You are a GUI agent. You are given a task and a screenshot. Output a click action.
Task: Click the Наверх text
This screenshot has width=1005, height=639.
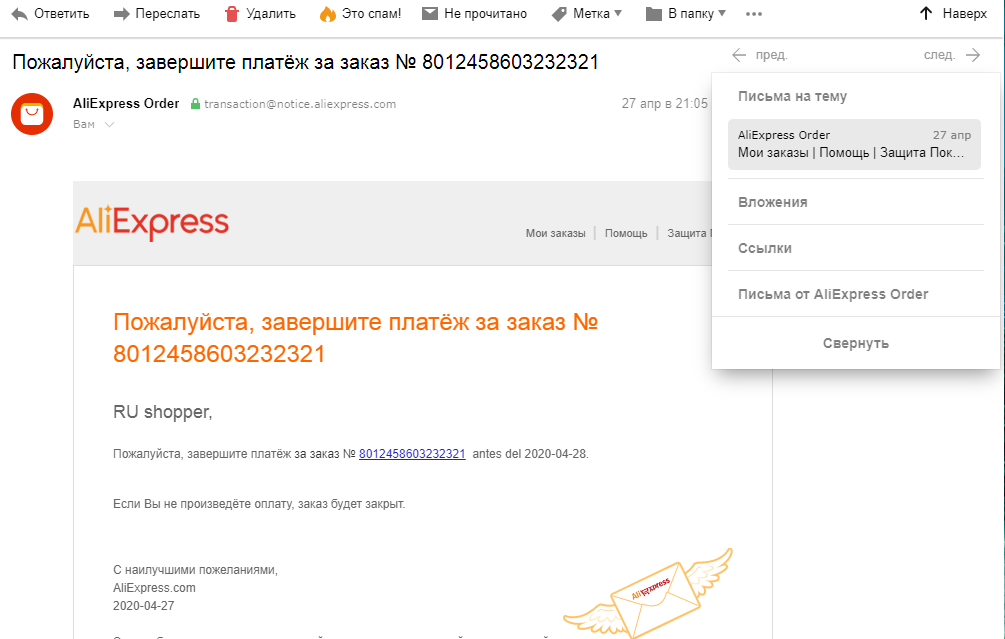click(965, 13)
